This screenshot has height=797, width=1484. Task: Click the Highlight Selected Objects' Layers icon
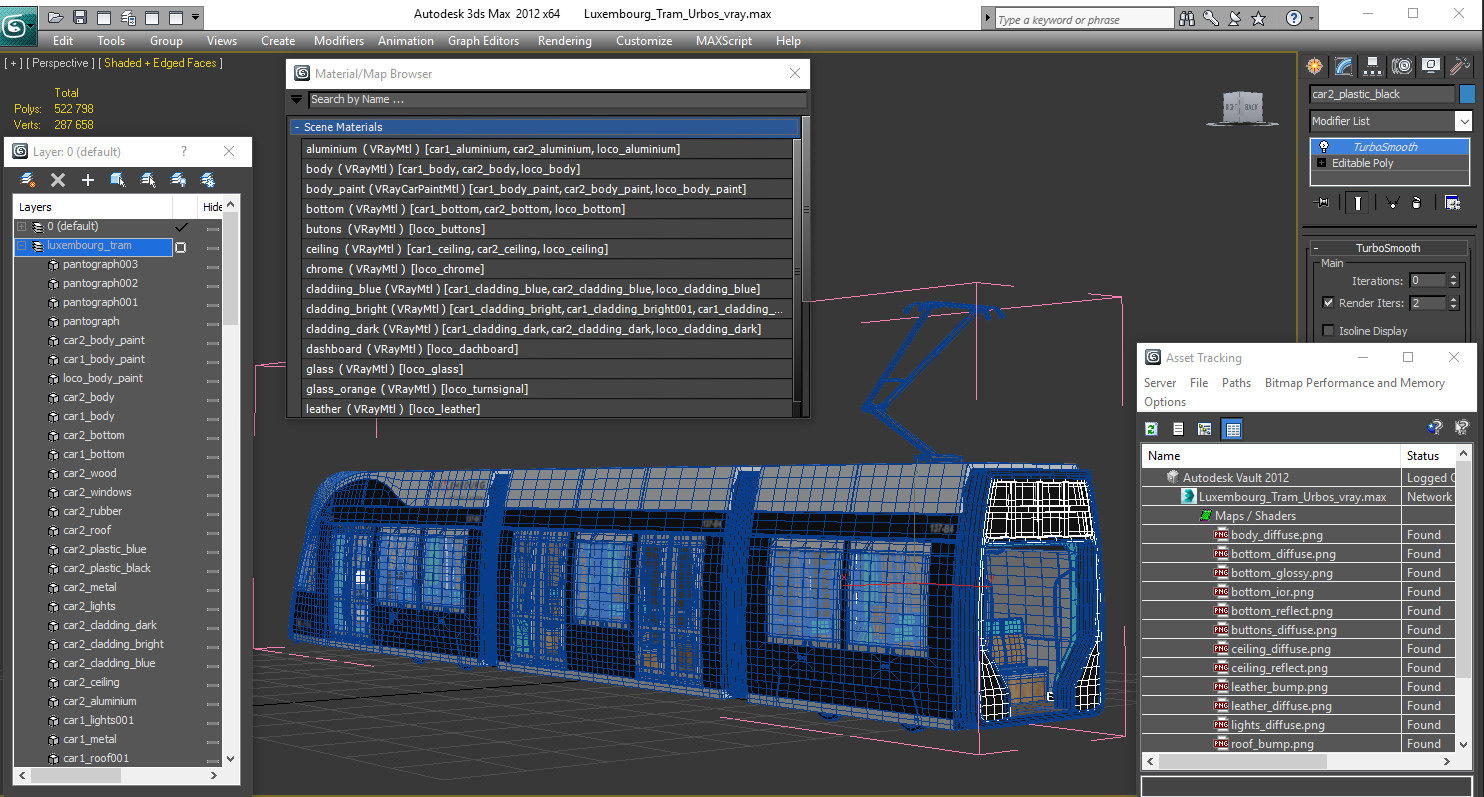(x=148, y=180)
